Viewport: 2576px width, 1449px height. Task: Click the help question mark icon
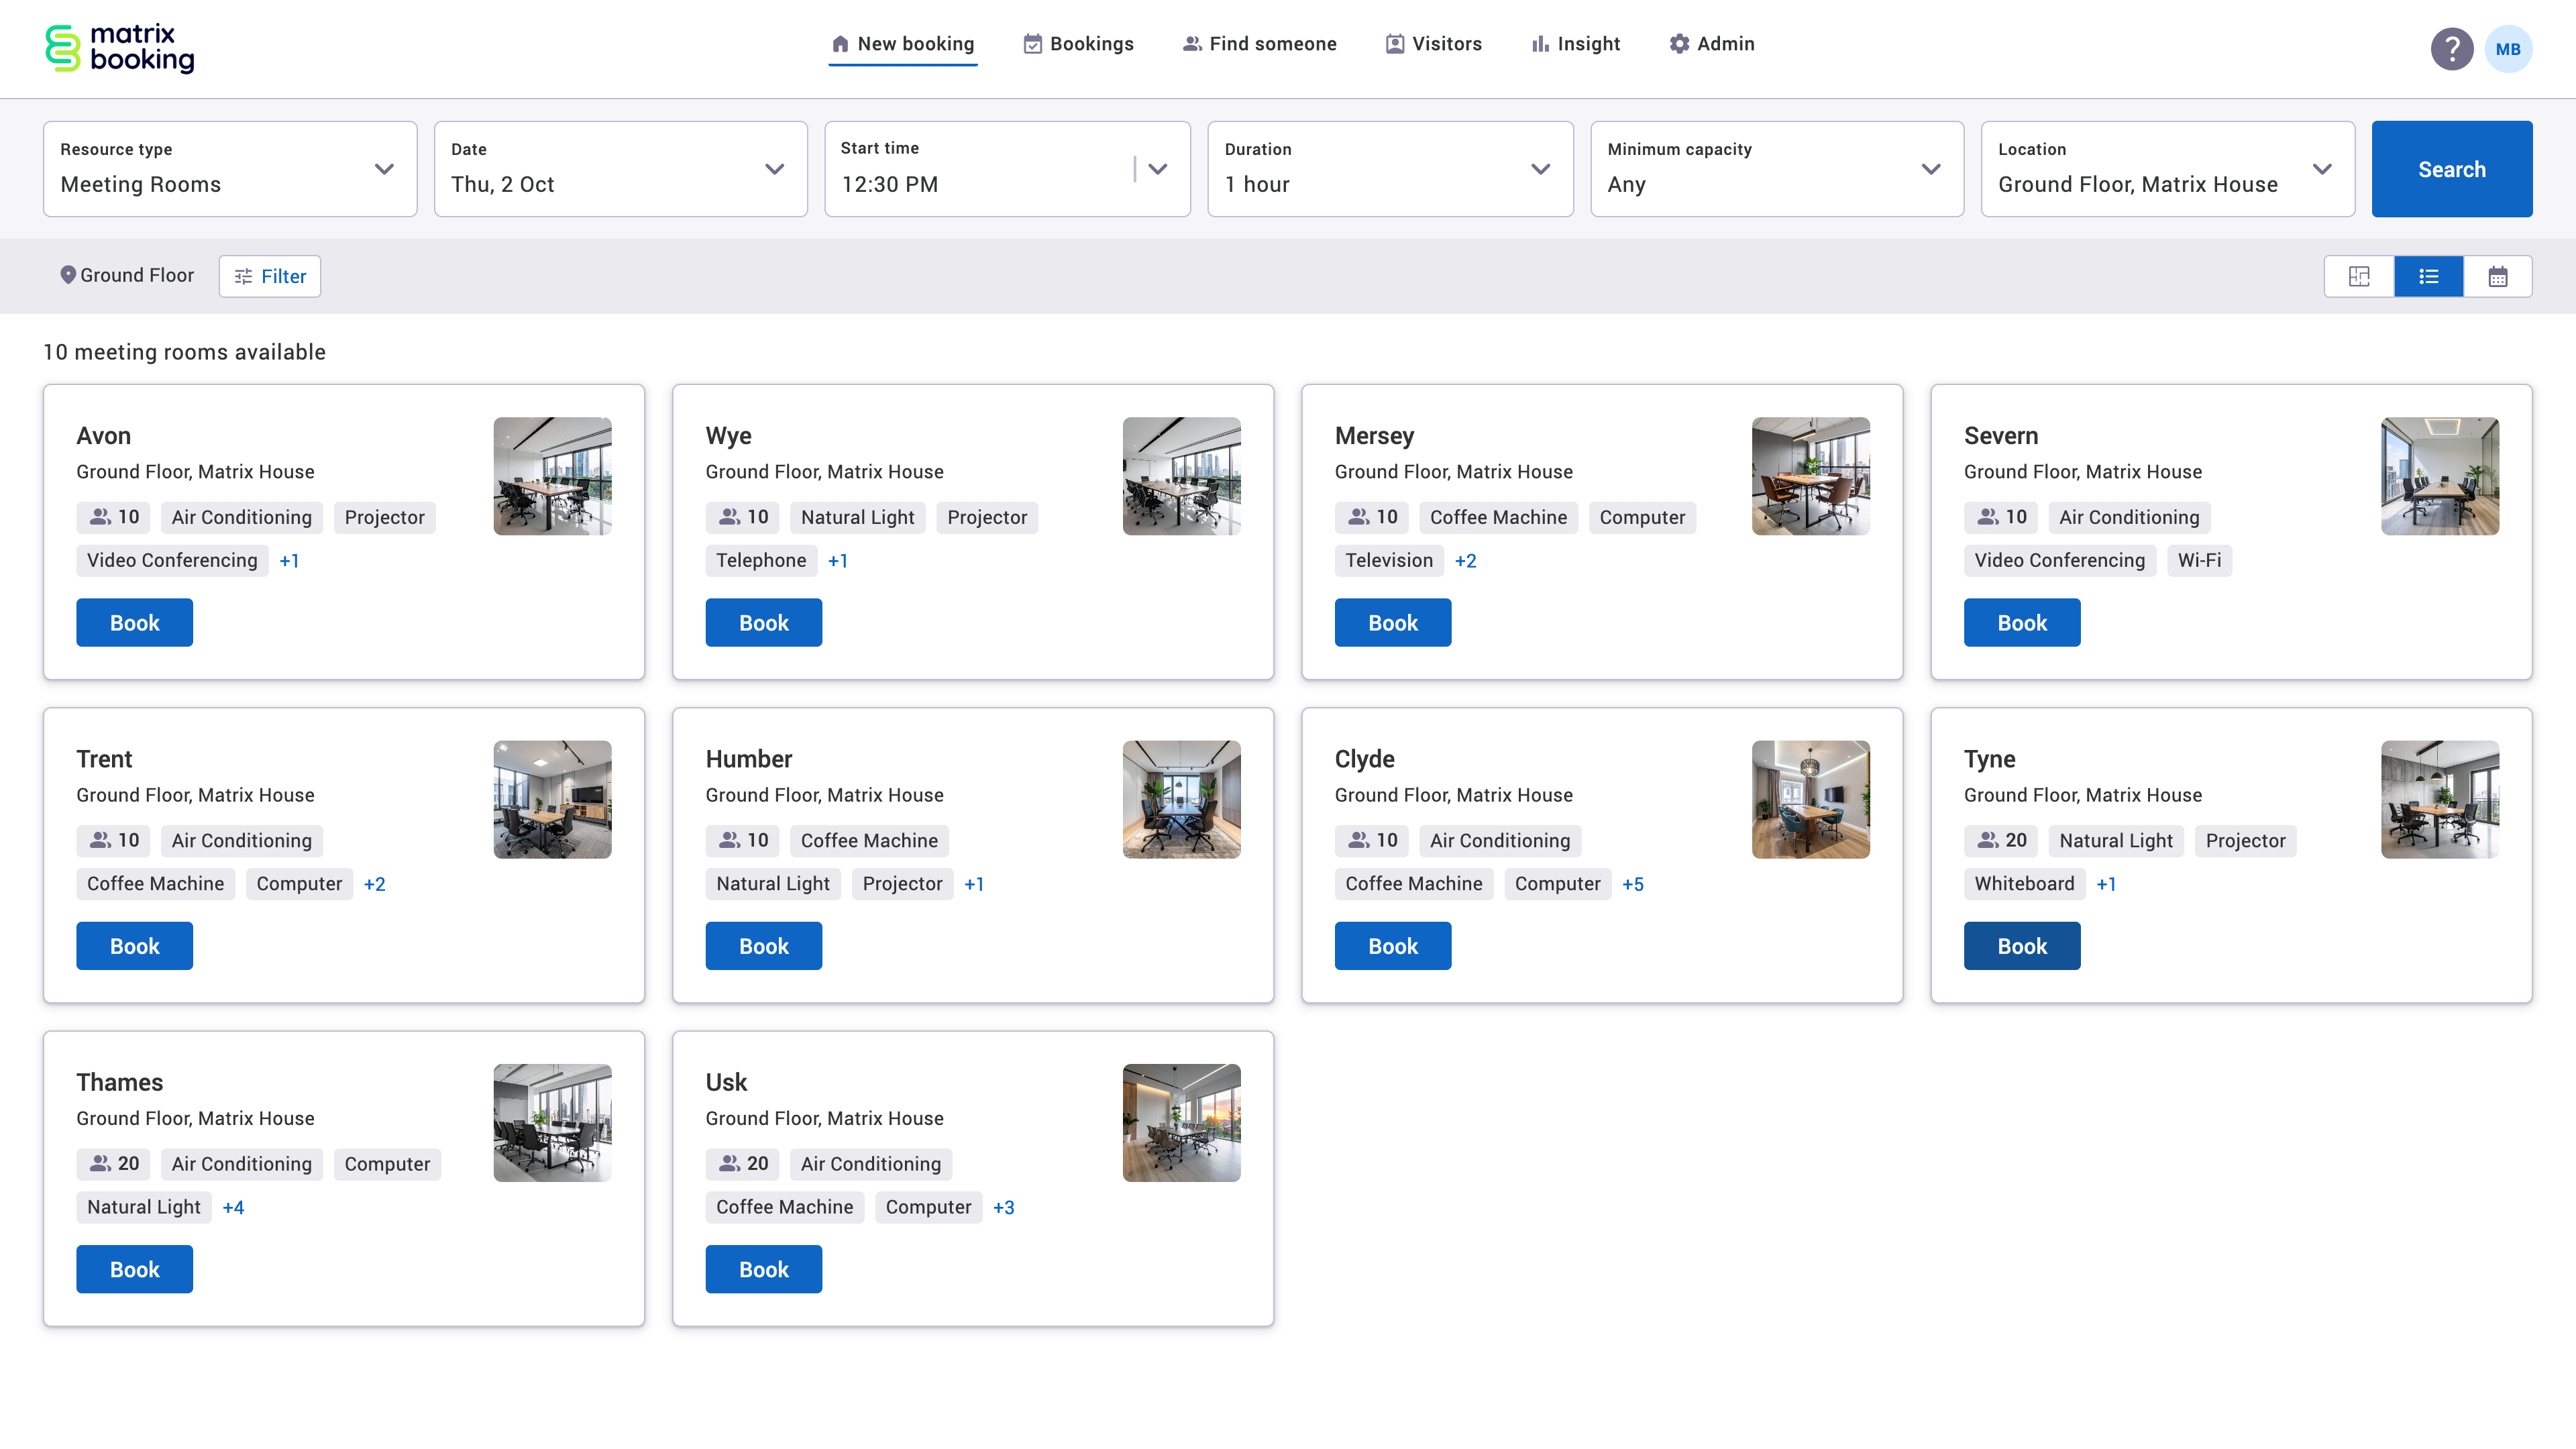coord(2451,49)
